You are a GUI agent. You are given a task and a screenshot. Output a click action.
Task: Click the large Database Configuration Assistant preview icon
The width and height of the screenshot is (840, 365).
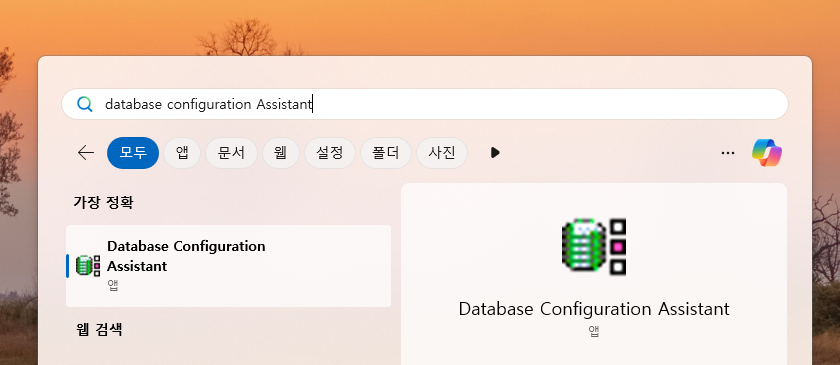(594, 247)
